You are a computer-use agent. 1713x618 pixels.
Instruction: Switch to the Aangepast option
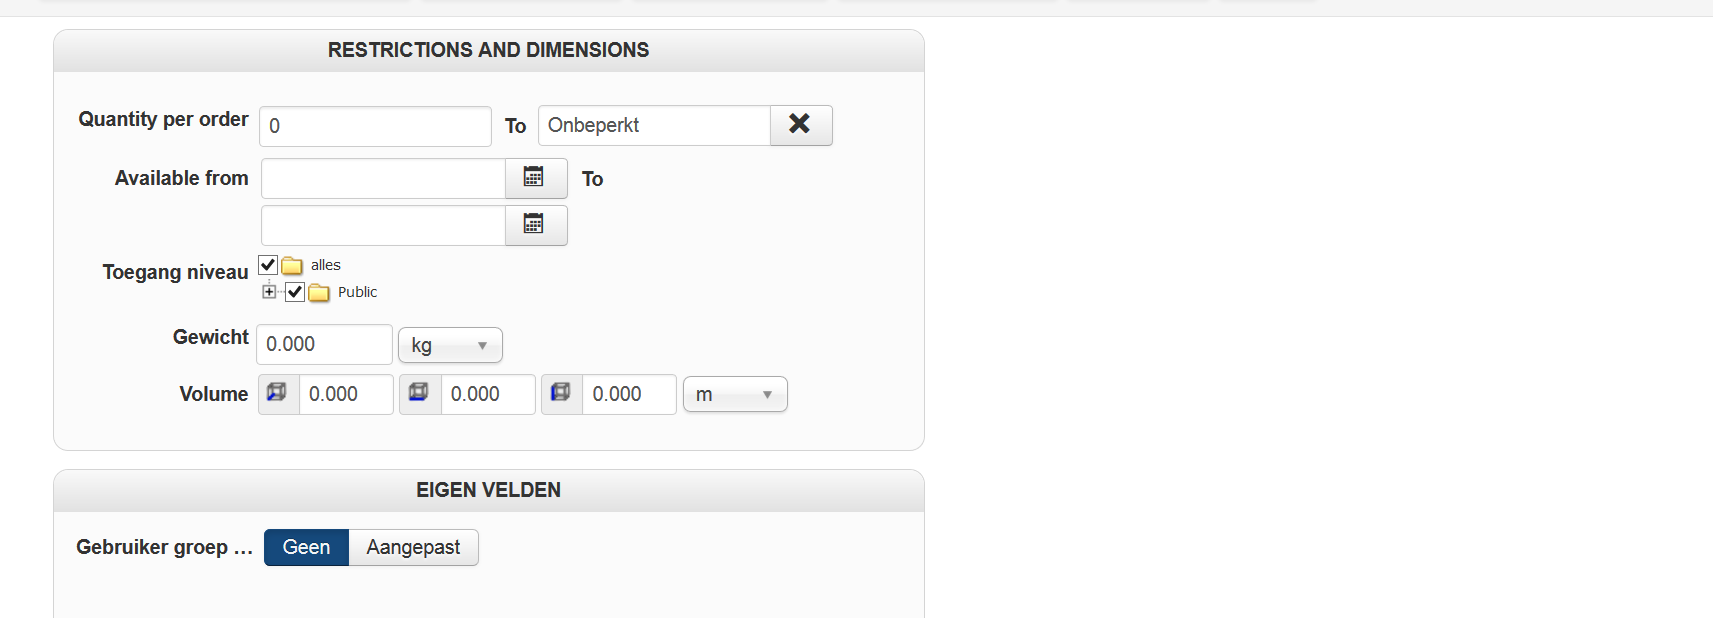[x=413, y=547]
